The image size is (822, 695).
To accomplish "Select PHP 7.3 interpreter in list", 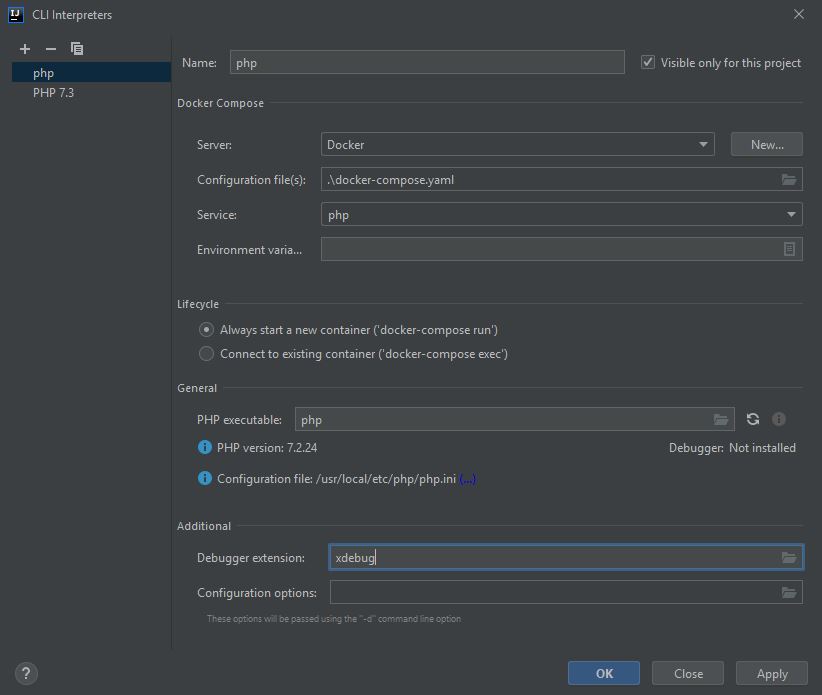I will 91,93.
